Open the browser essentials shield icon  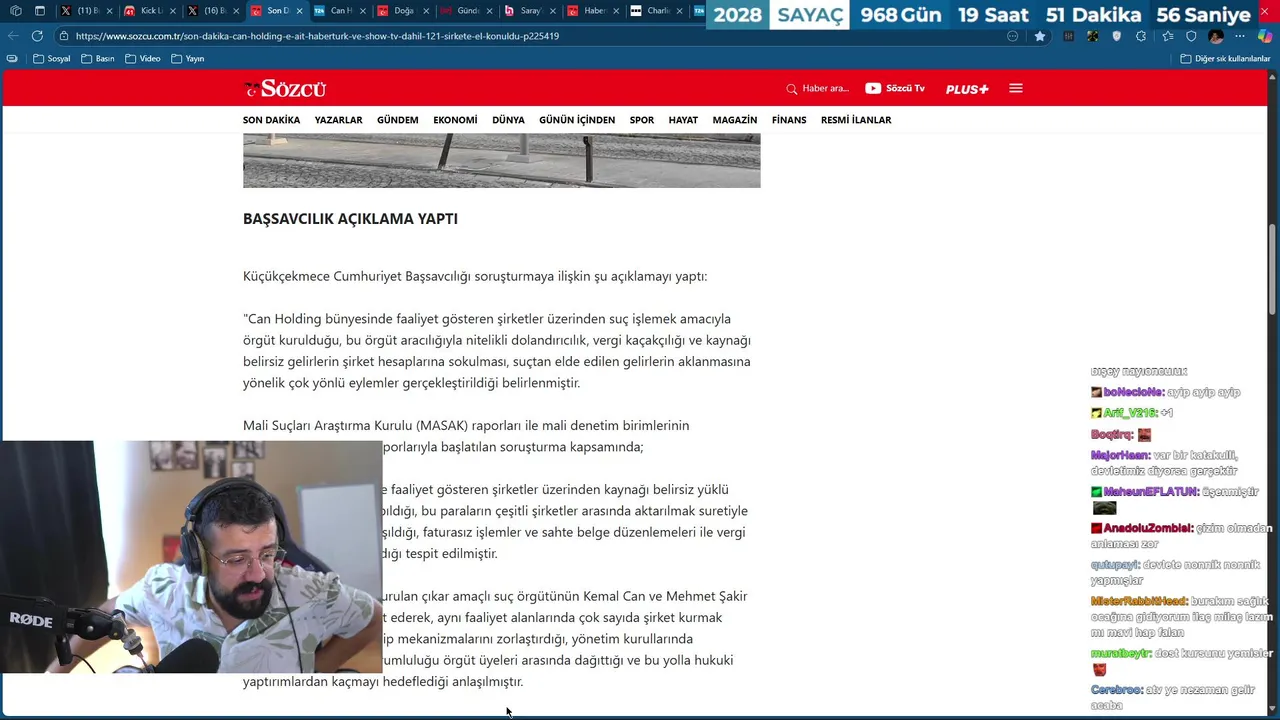point(1191,36)
